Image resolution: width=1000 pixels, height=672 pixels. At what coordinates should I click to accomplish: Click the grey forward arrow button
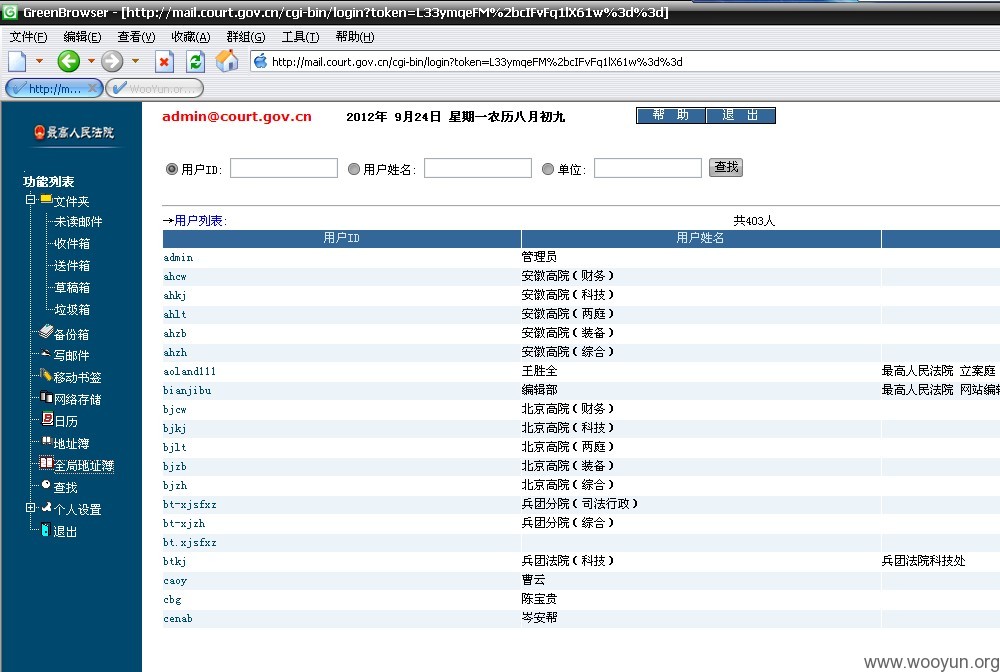[x=112, y=61]
